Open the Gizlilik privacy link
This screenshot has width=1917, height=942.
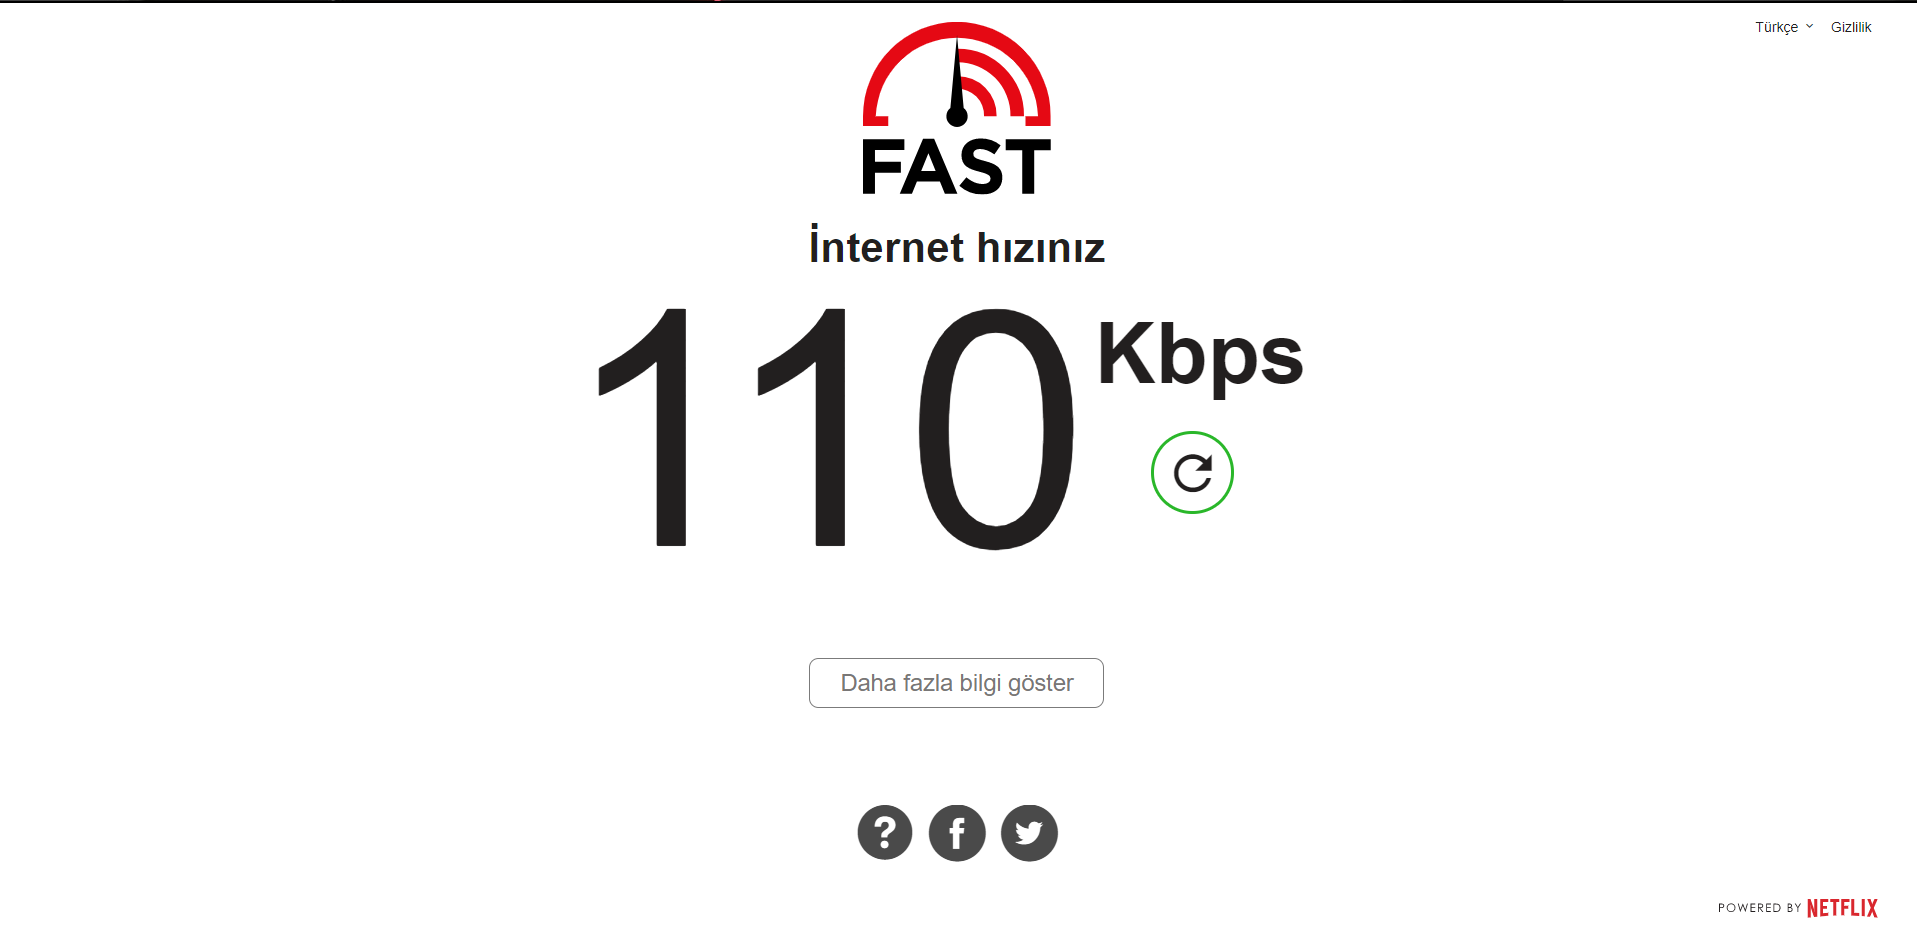1851,27
